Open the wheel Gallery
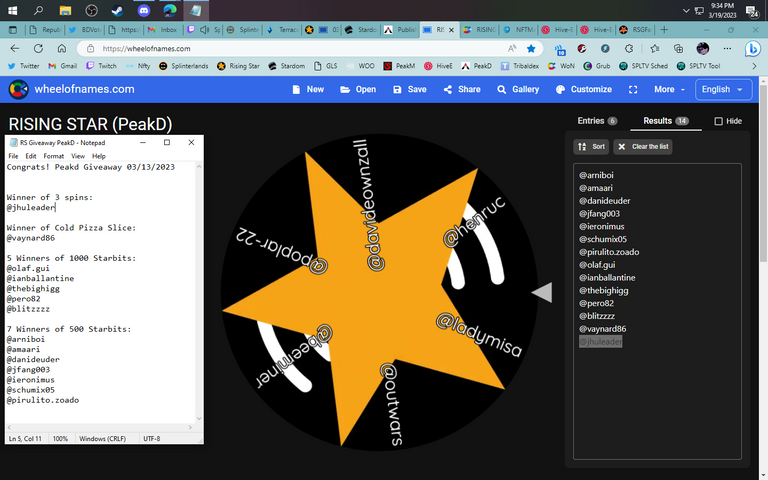This screenshot has width=768, height=480. click(x=518, y=90)
